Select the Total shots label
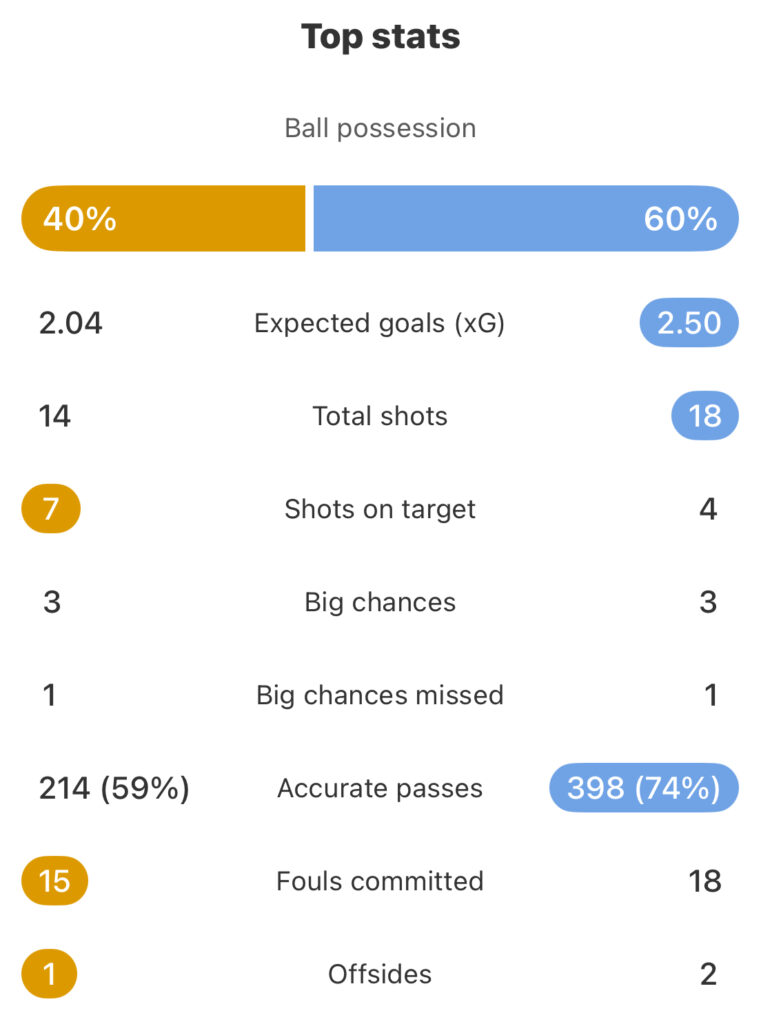The width and height of the screenshot is (761, 1024). click(x=380, y=416)
